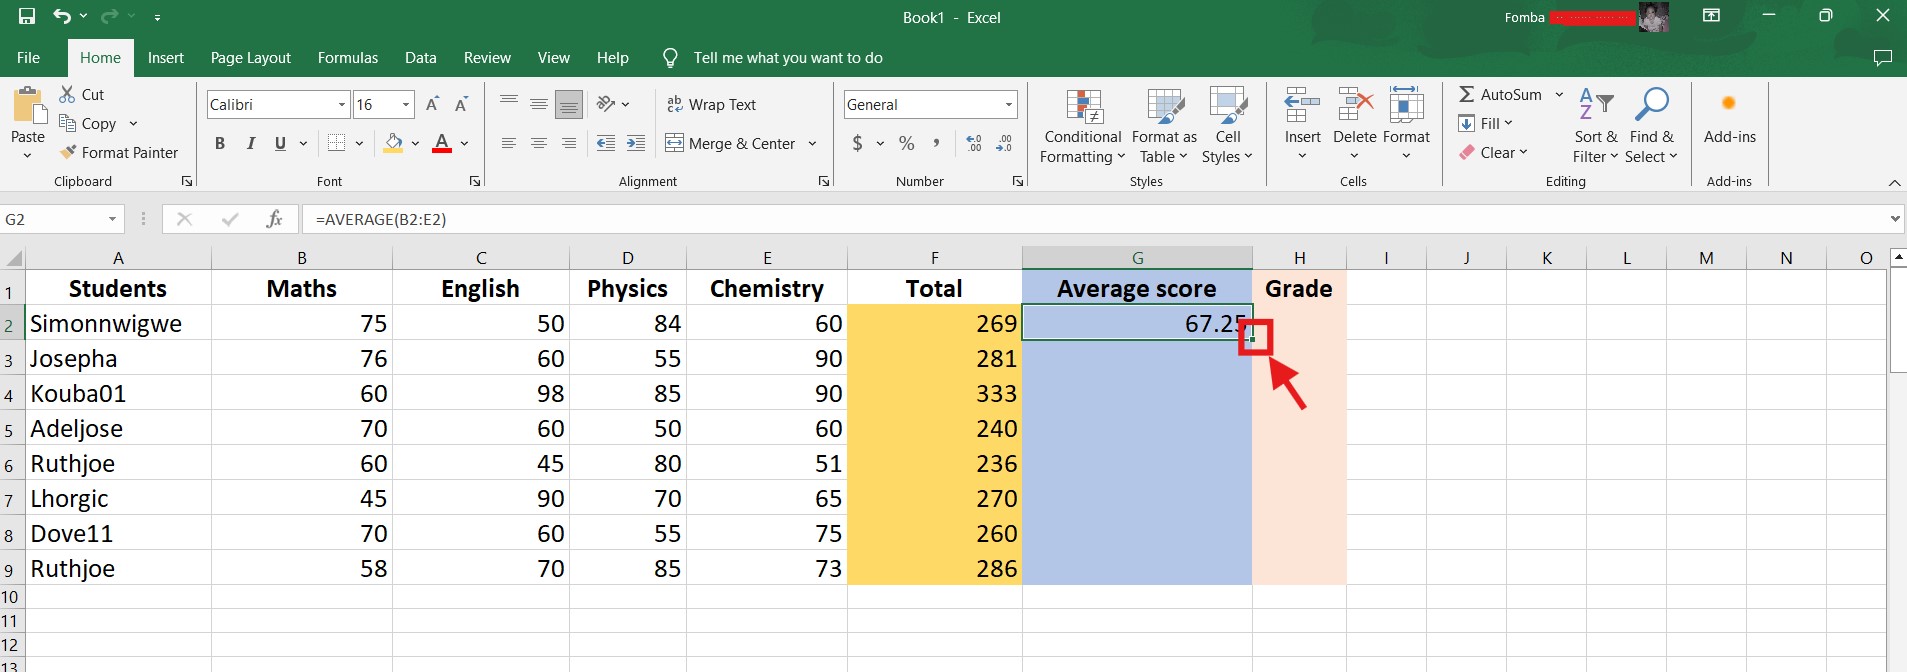
Task: Expand the Name Box dropdown arrow
Action: 112,220
